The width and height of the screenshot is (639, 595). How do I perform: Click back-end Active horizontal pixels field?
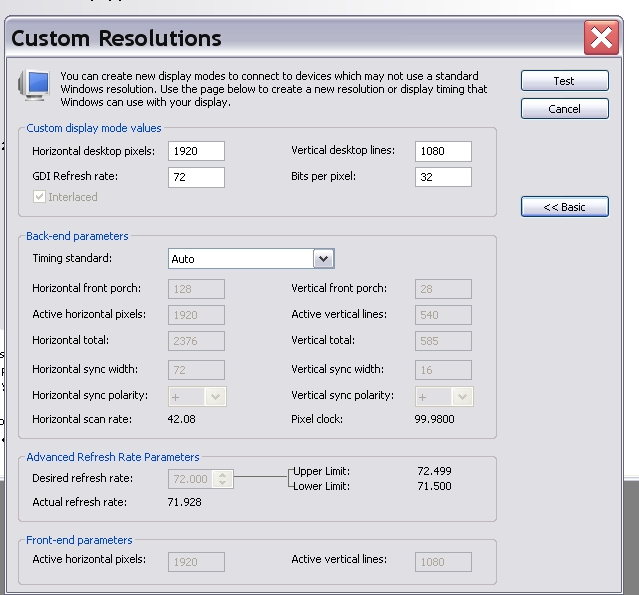(x=196, y=315)
